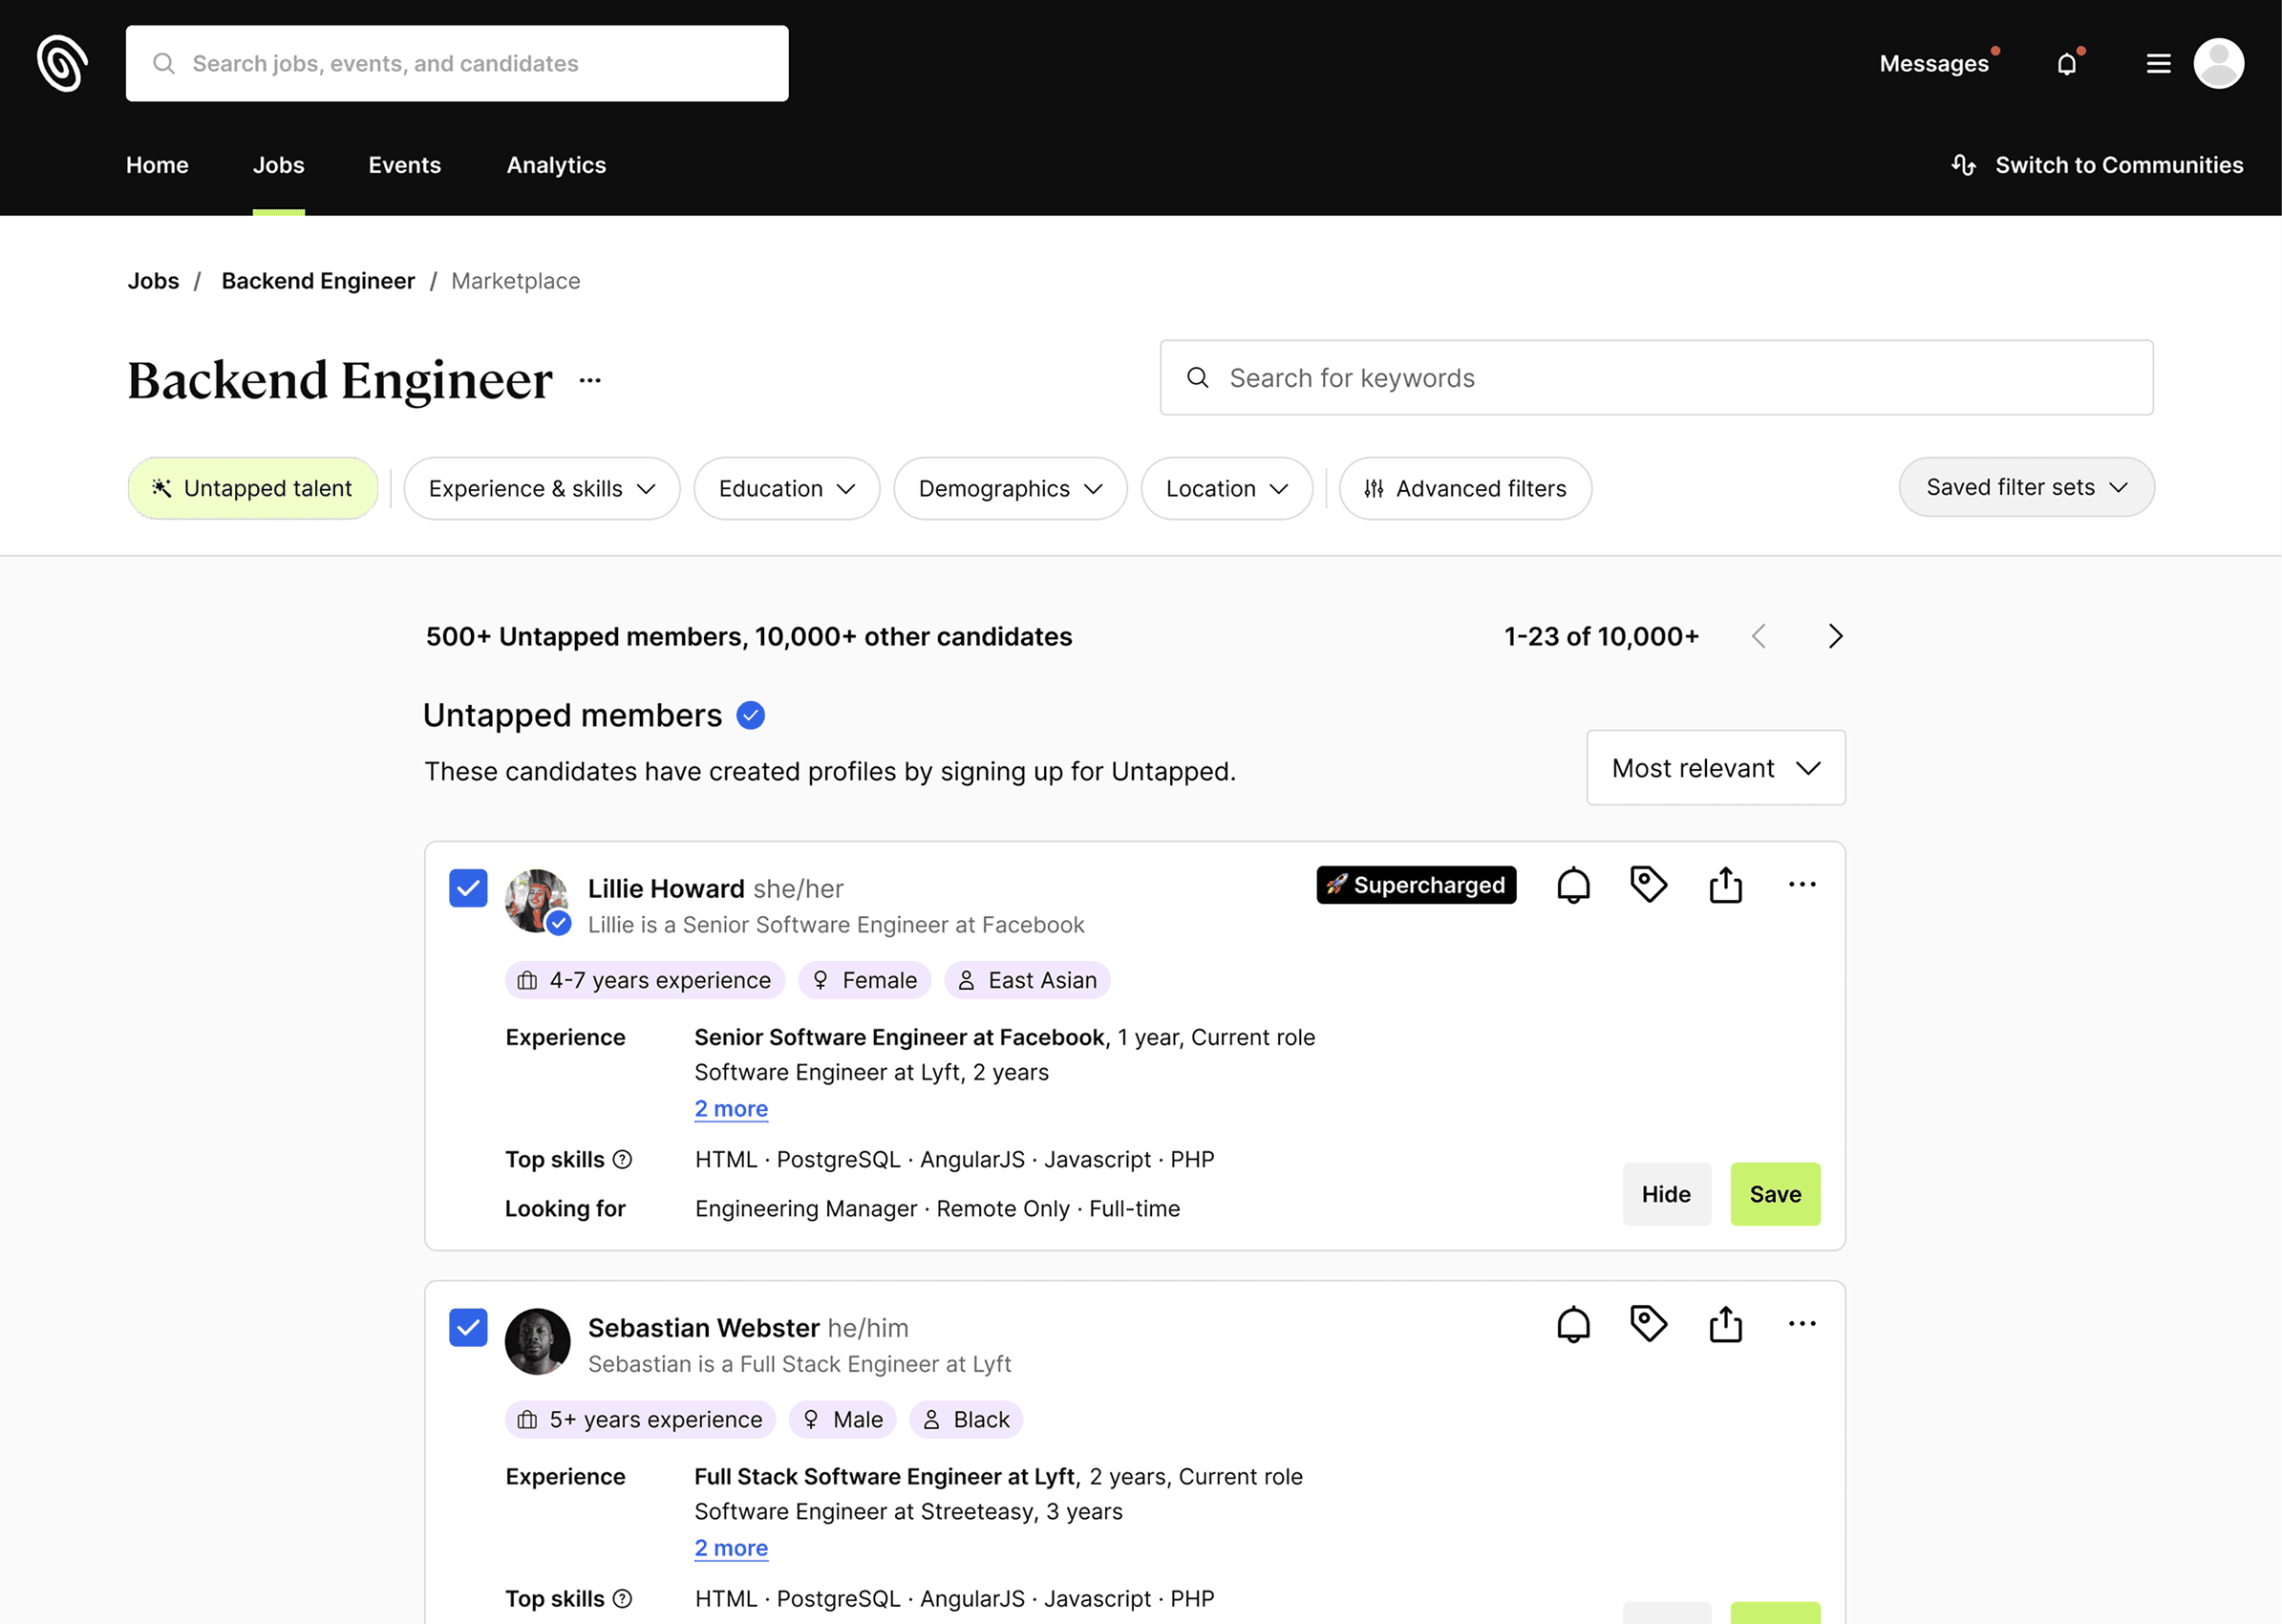Click the ellipsis next to the Backend Engineer title
Viewport: 2282px width, 1624px height.
click(x=590, y=380)
